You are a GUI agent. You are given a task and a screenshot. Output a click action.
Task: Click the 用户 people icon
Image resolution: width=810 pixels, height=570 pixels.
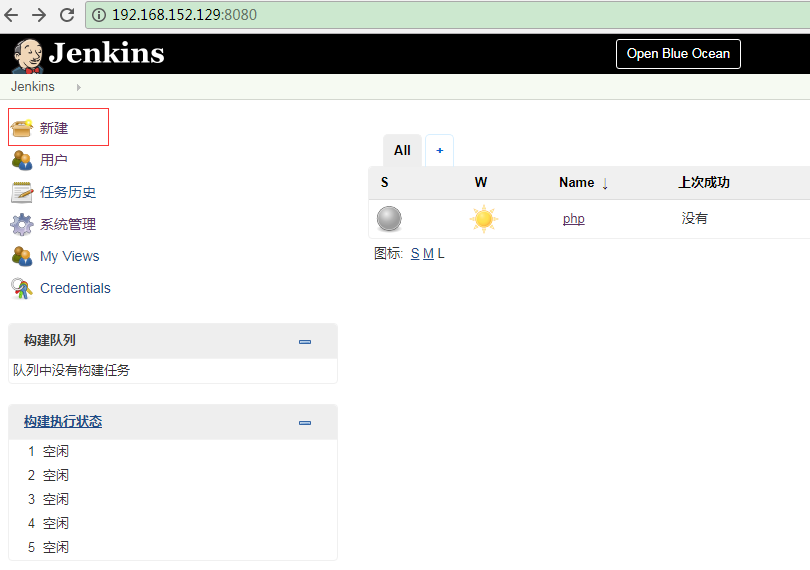tap(22, 160)
